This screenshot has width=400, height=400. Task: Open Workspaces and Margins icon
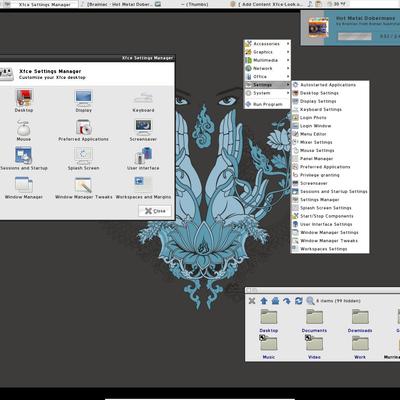coord(143,188)
